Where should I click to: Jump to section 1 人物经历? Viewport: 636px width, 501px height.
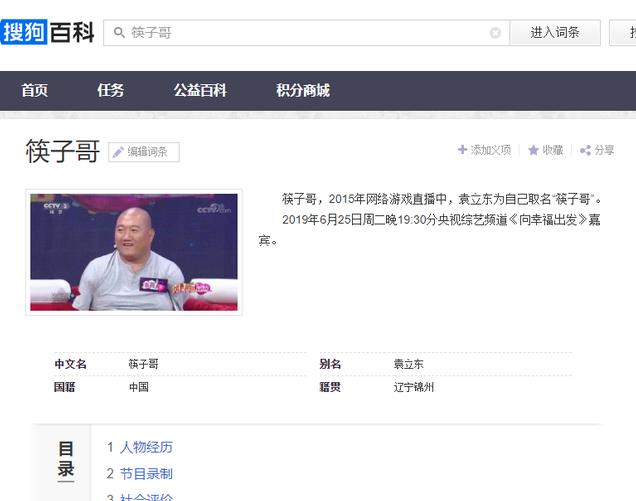click(146, 447)
